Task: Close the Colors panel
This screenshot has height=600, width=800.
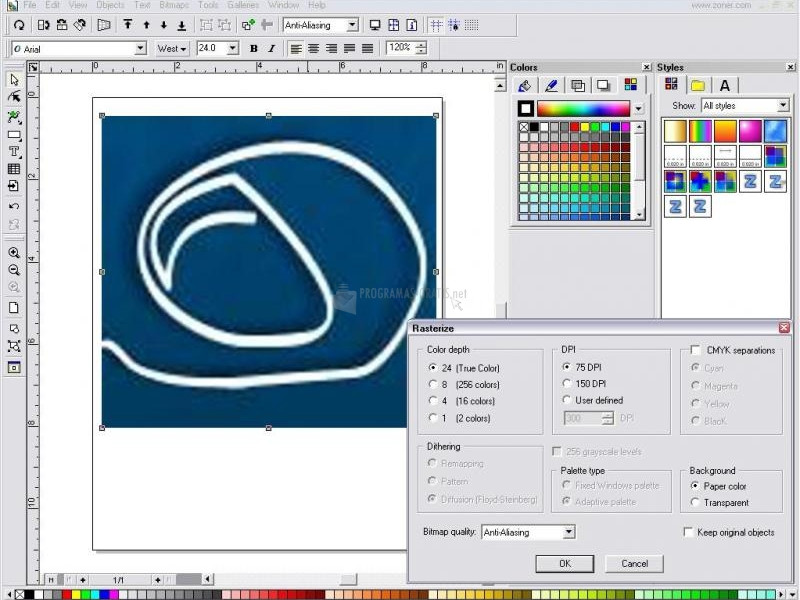Action: click(x=646, y=67)
